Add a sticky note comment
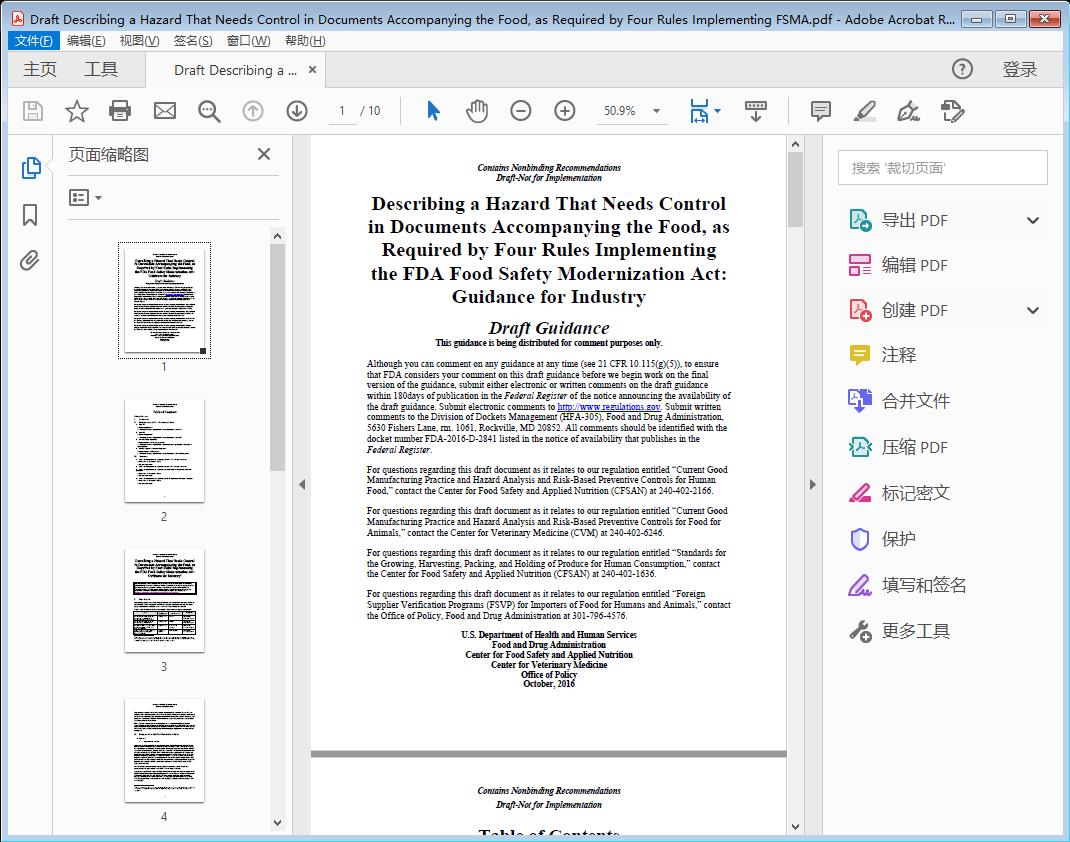The height and width of the screenshot is (842, 1070). coord(820,111)
